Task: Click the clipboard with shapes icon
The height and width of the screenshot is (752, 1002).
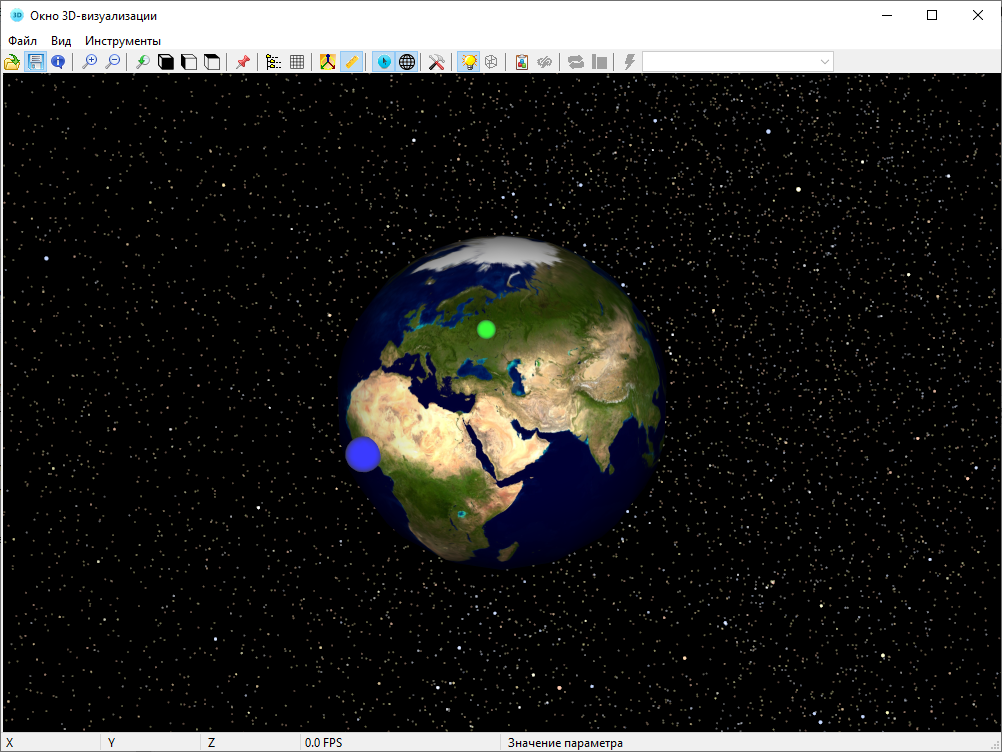Action: click(x=521, y=62)
